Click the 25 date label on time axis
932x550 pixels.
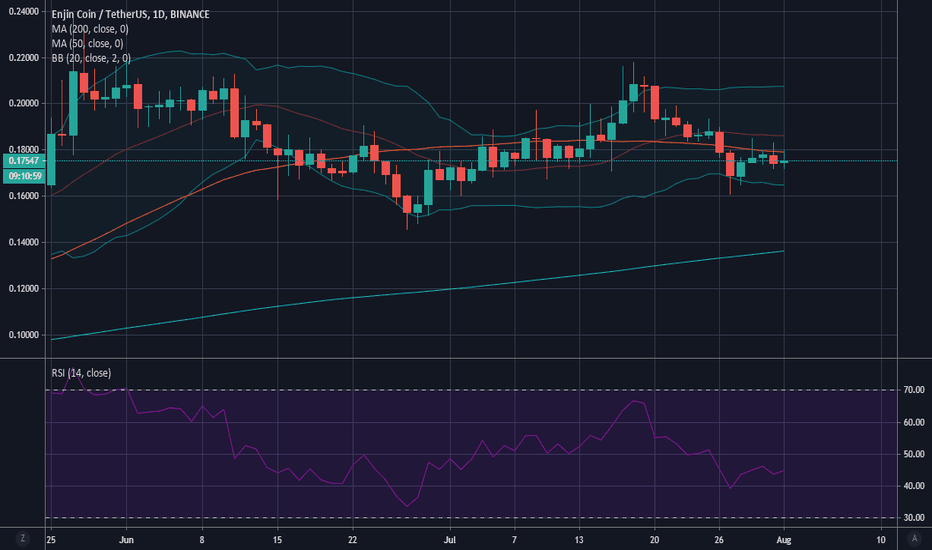tap(51, 540)
